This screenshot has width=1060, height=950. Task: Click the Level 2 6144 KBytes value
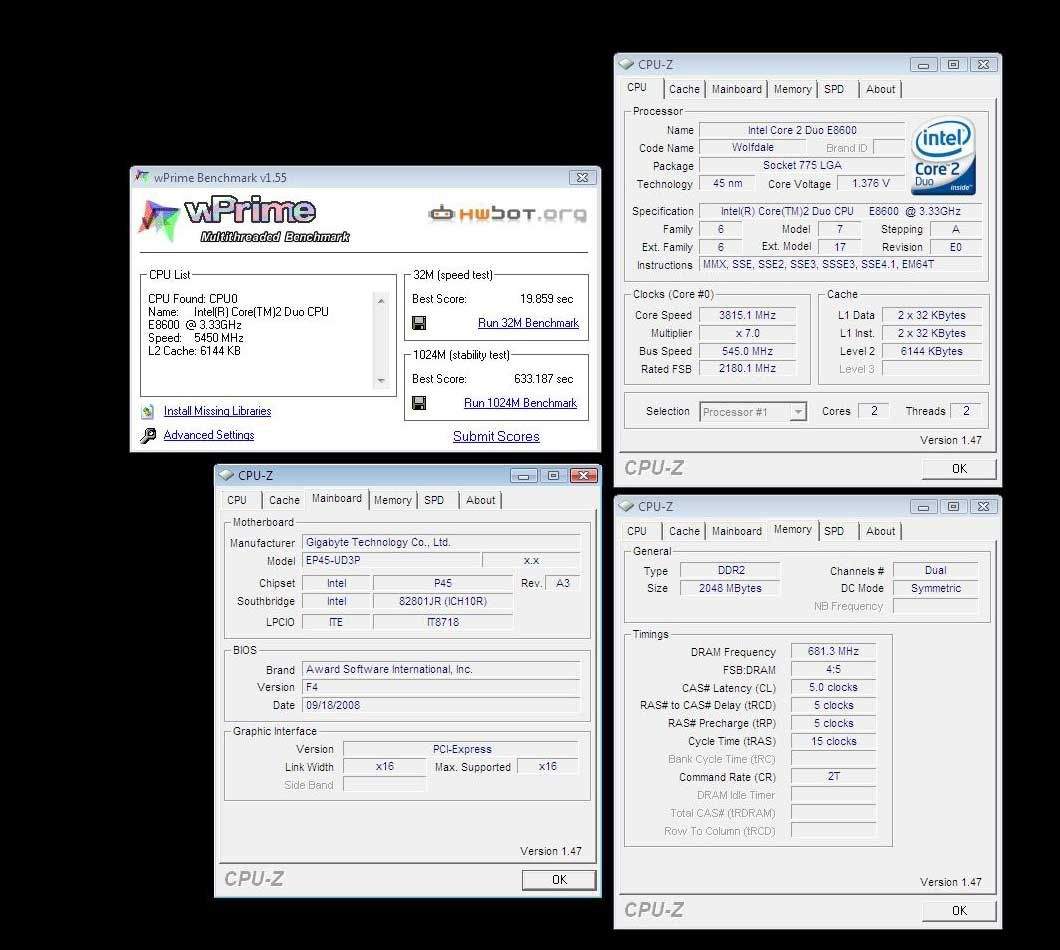click(932, 351)
